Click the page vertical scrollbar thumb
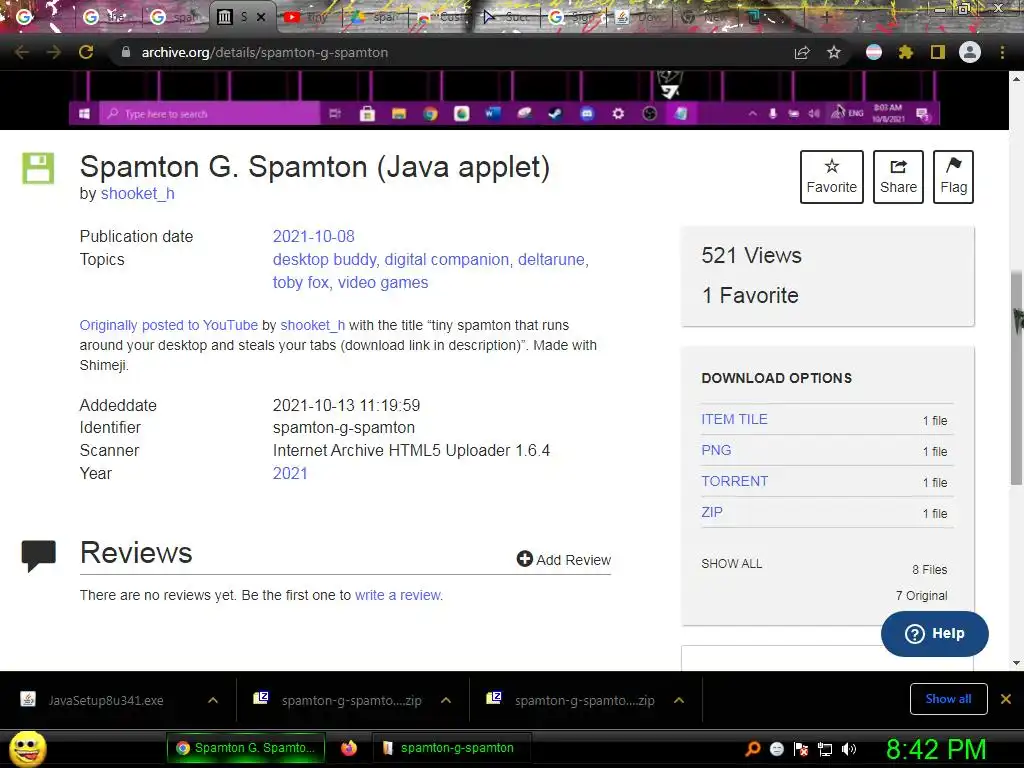Image resolution: width=1024 pixels, height=768 pixels. tap(1016, 379)
